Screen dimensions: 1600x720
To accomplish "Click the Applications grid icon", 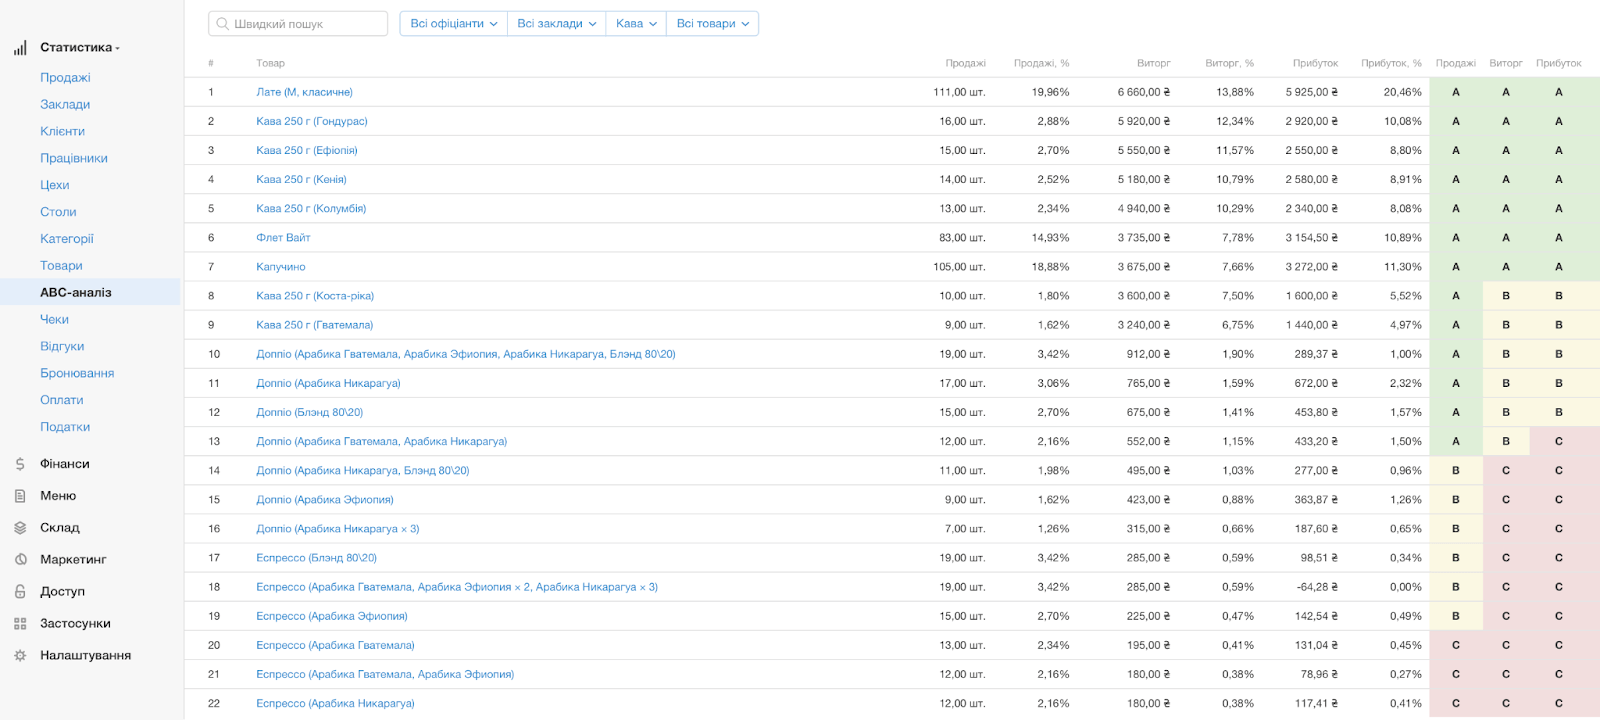I will pyautogui.click(x=20, y=624).
